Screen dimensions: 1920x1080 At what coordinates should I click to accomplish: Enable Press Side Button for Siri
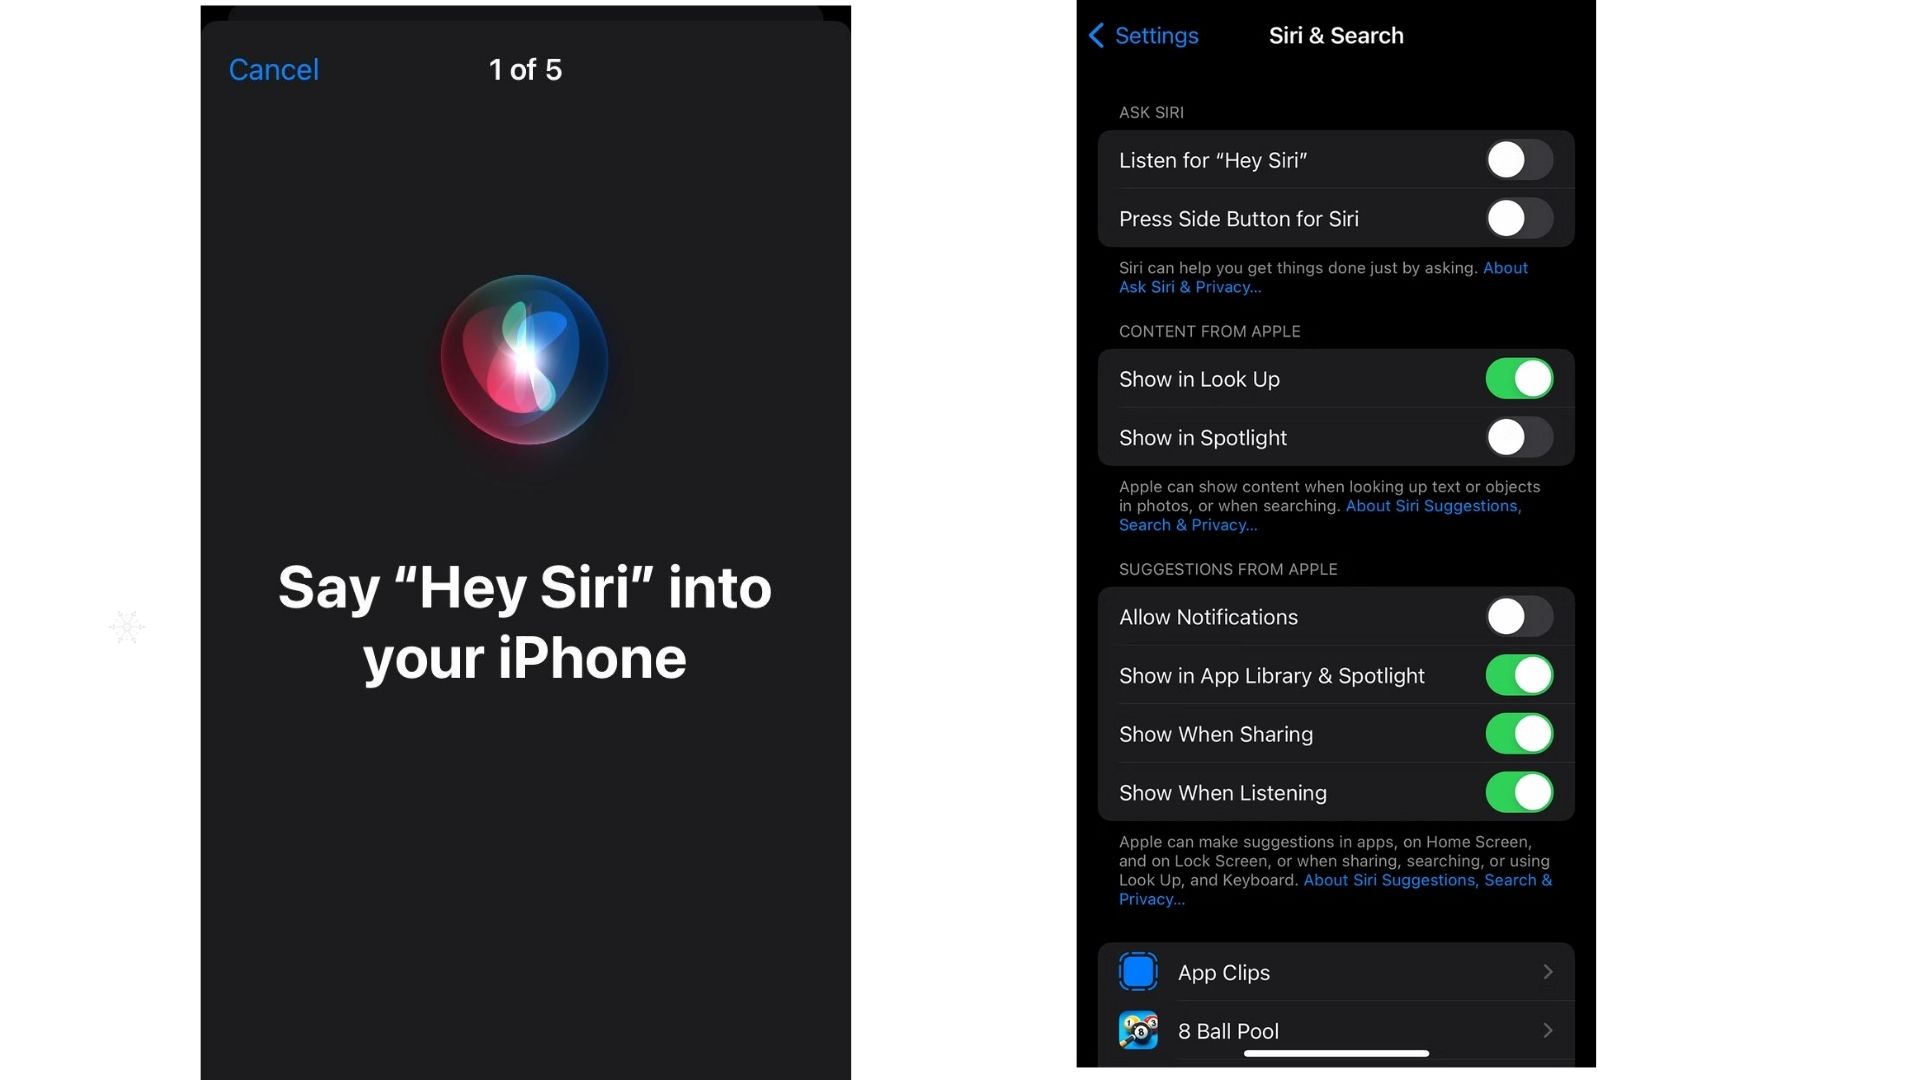coord(1518,218)
